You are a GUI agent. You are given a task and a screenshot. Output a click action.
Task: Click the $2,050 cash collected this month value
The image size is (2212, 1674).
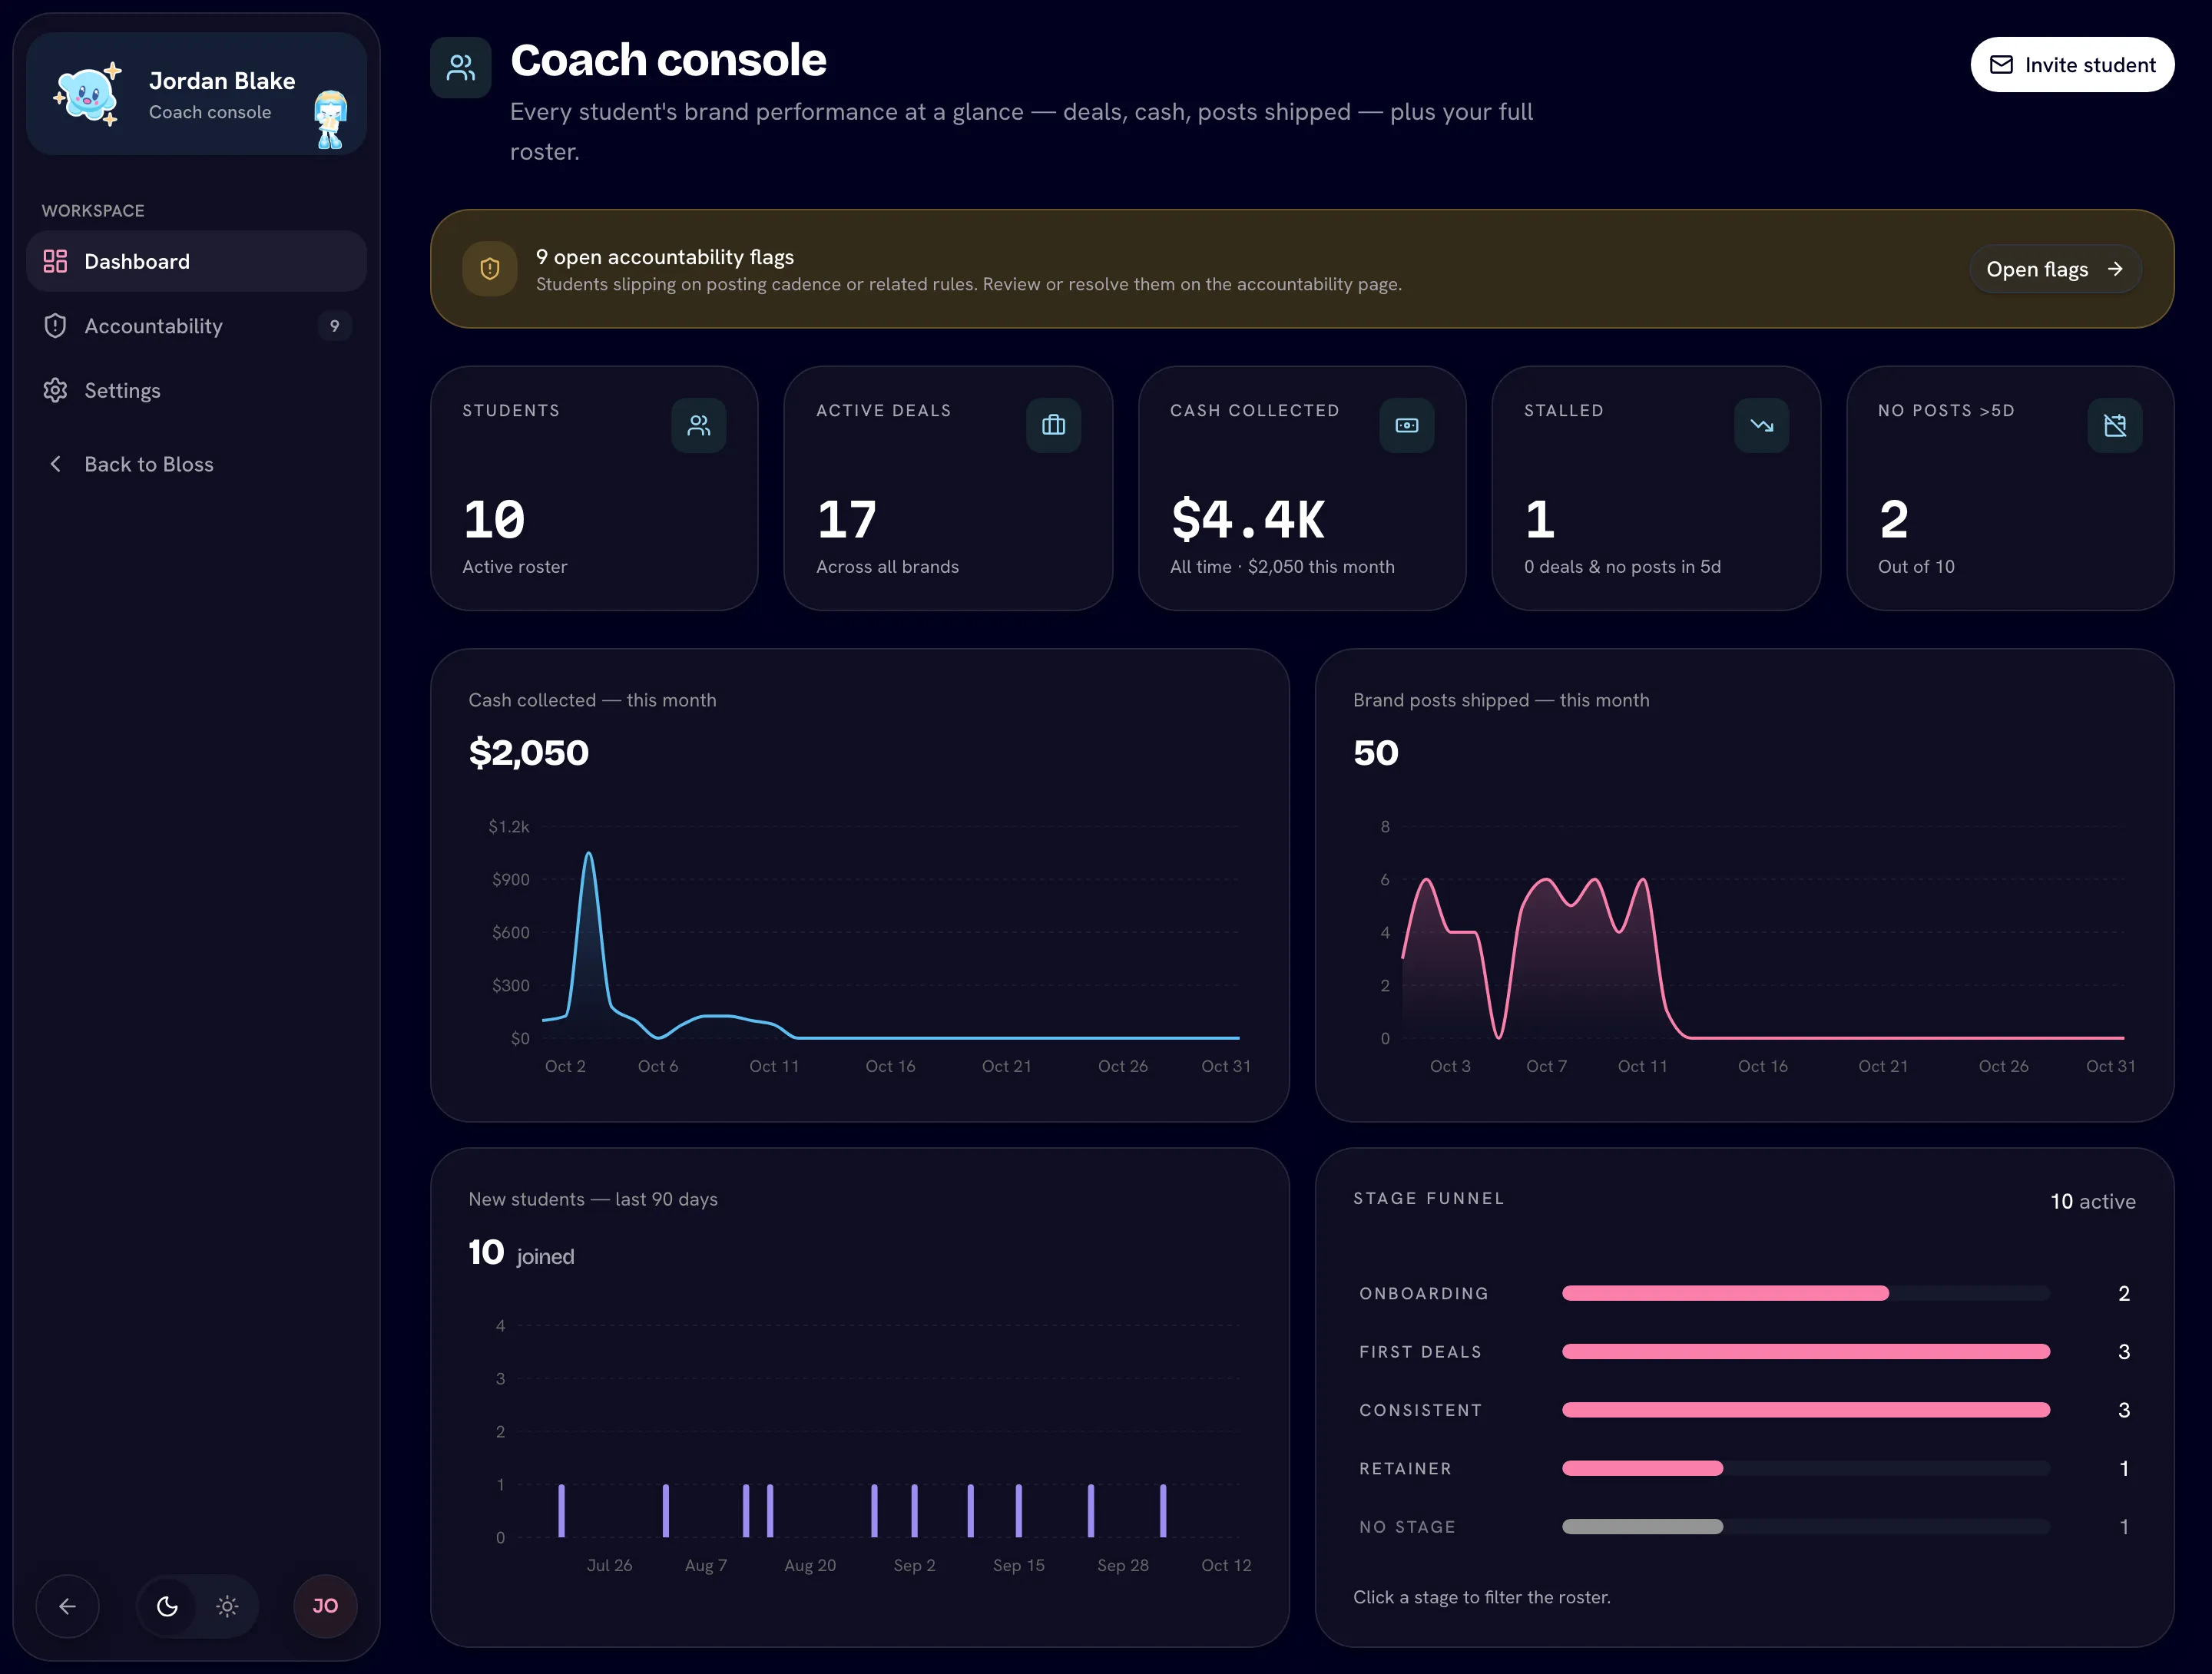[x=529, y=752]
